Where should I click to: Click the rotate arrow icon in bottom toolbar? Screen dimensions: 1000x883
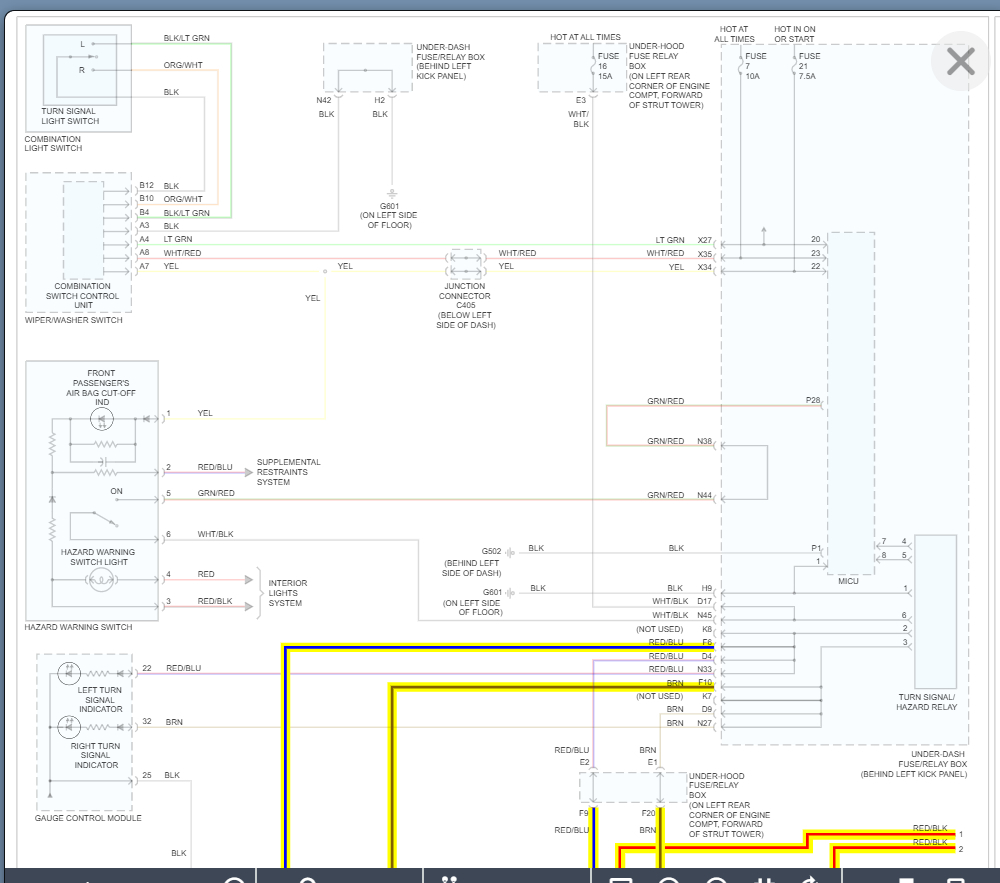pos(811,880)
